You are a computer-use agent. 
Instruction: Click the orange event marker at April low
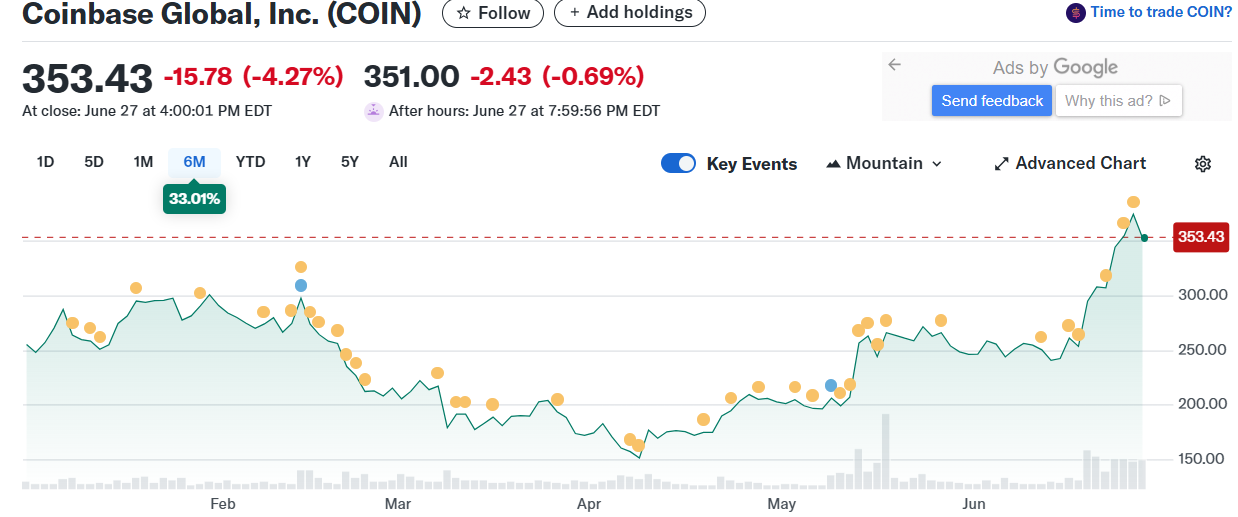pos(638,446)
